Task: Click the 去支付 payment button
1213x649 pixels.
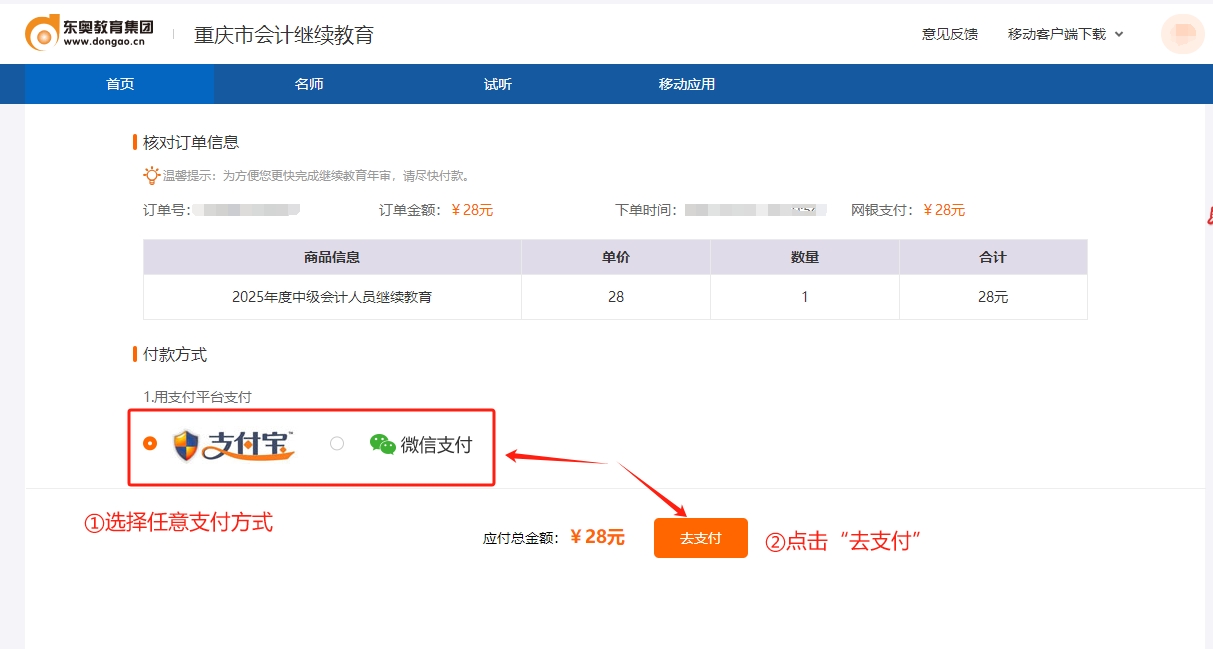Action: [x=700, y=537]
